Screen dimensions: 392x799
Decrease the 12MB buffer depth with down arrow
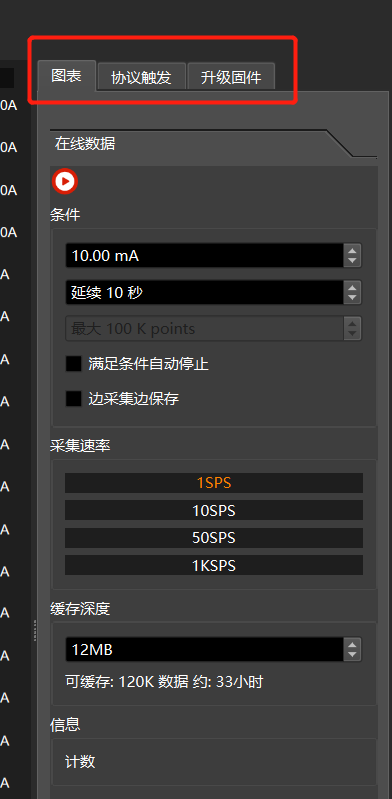(x=352, y=655)
